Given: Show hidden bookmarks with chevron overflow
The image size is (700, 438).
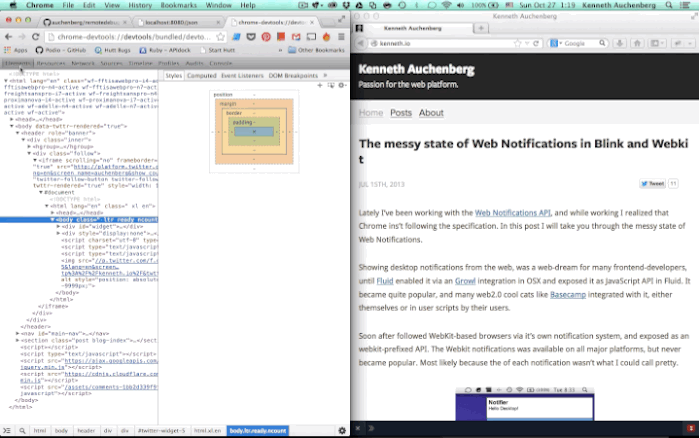Looking at the screenshot, I should pos(280,50).
